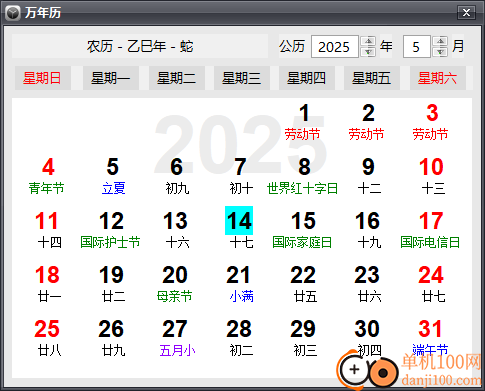This screenshot has width=485, height=391.
Task: Click the 农历 - 乙巳年 - 蛇 header
Action: 140,46
